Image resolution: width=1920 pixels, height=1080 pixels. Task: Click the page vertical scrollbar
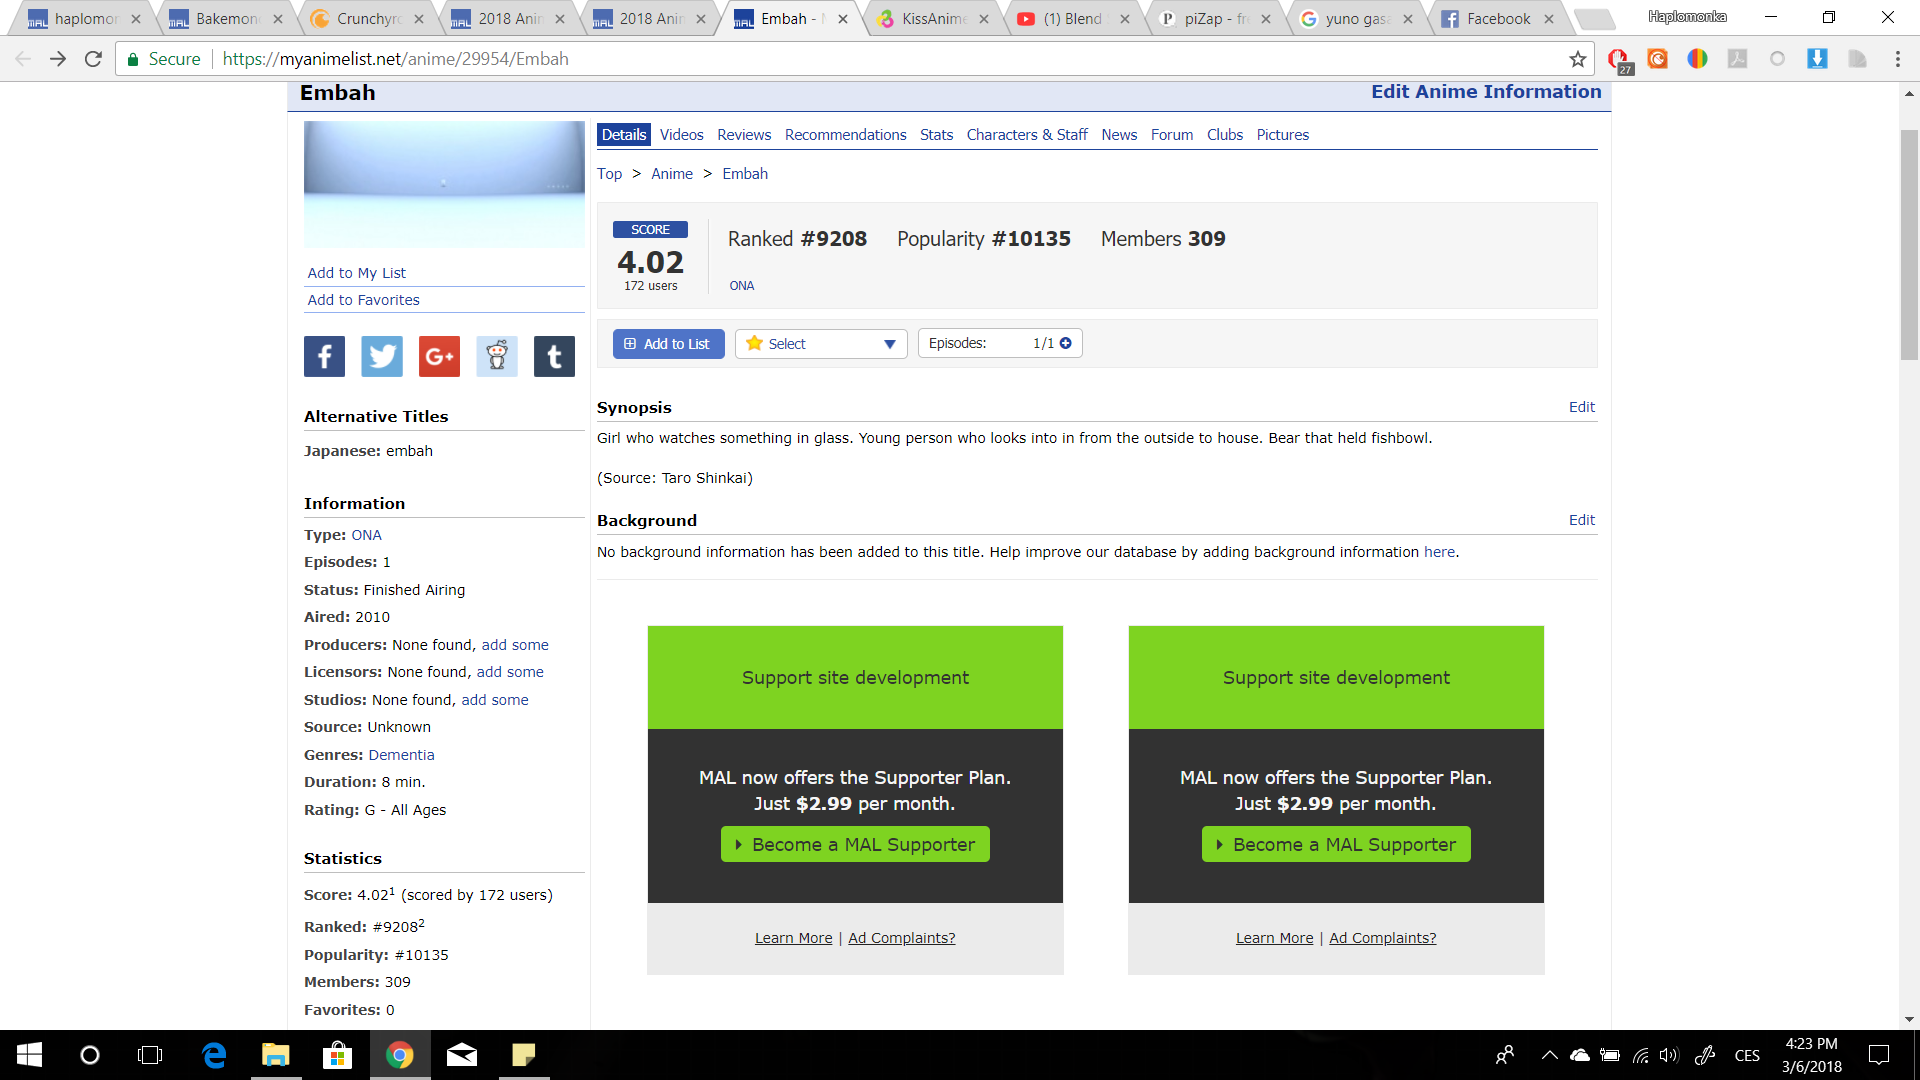(1909, 245)
